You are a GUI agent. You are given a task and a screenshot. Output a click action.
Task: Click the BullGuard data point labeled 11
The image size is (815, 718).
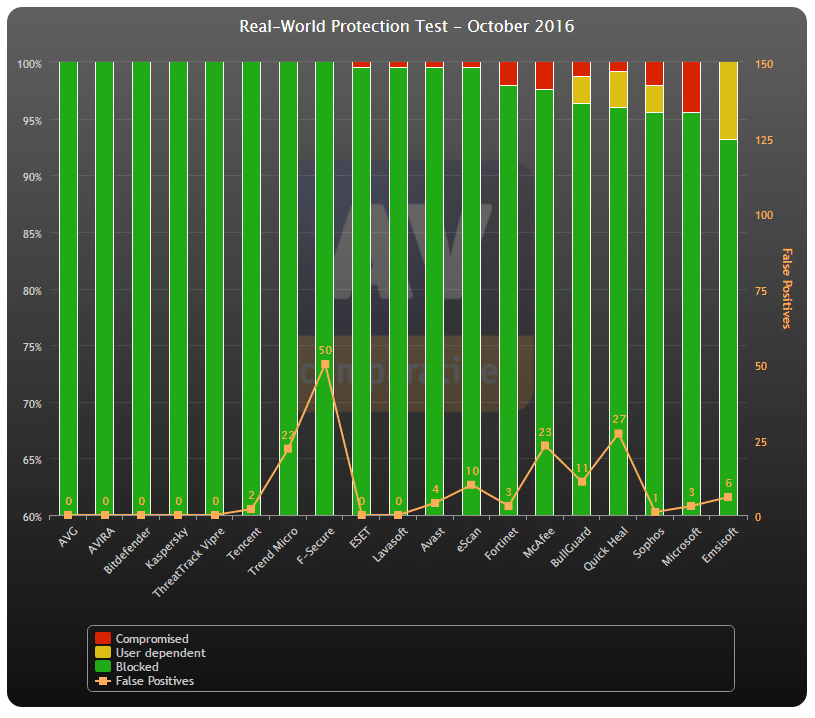coord(582,482)
